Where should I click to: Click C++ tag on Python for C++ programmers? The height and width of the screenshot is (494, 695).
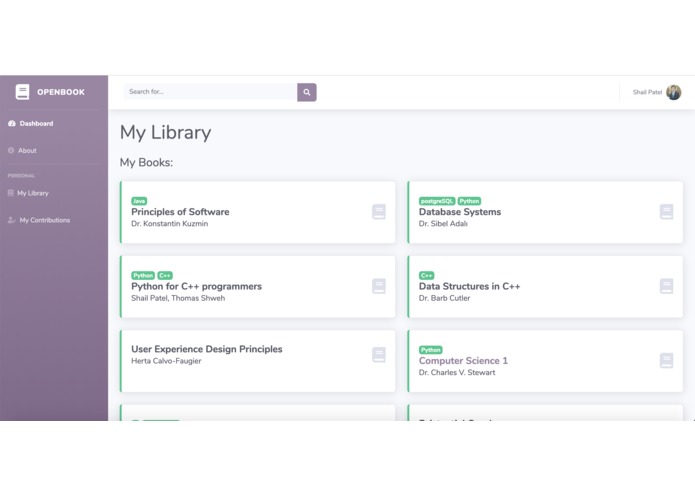pos(165,276)
